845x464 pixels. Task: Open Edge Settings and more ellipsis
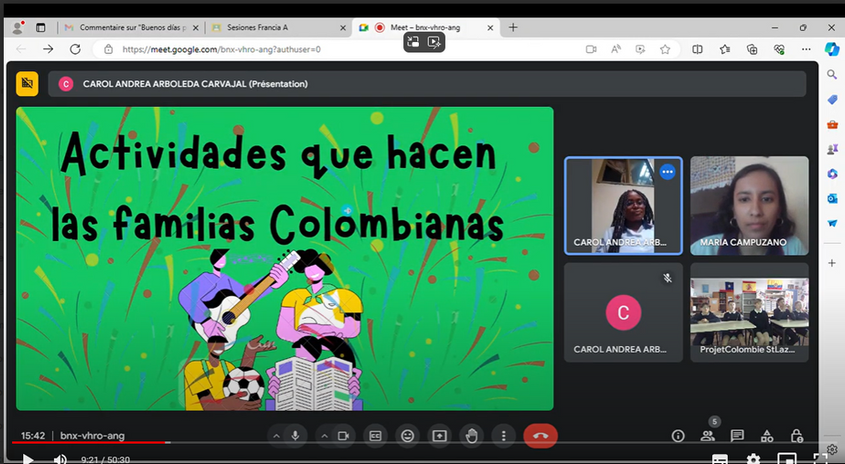pyautogui.click(x=806, y=49)
